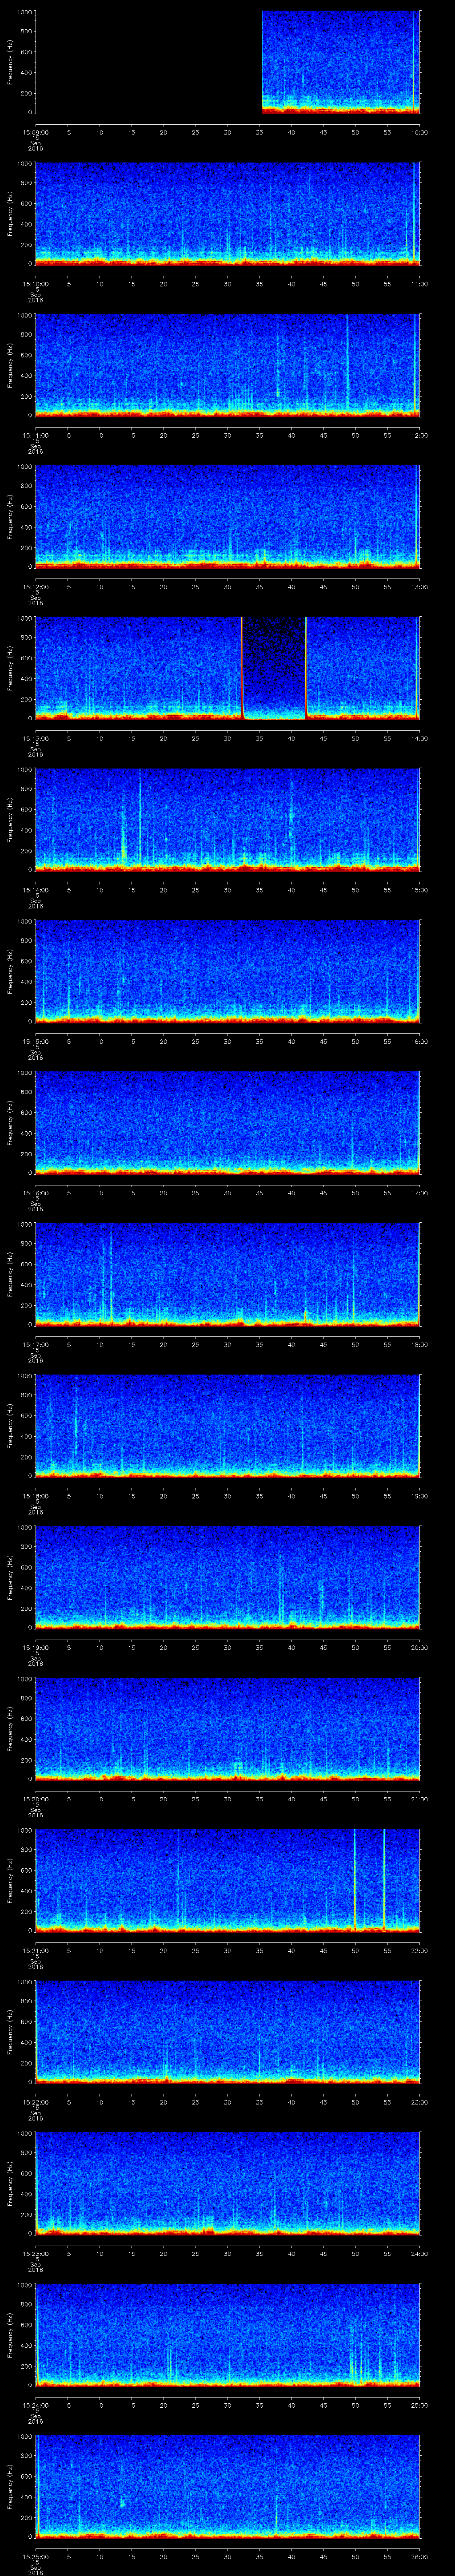This screenshot has height=2576, width=455.
Task: Select the spectrogram panel starting at 15:19:00
Action: point(227,1576)
